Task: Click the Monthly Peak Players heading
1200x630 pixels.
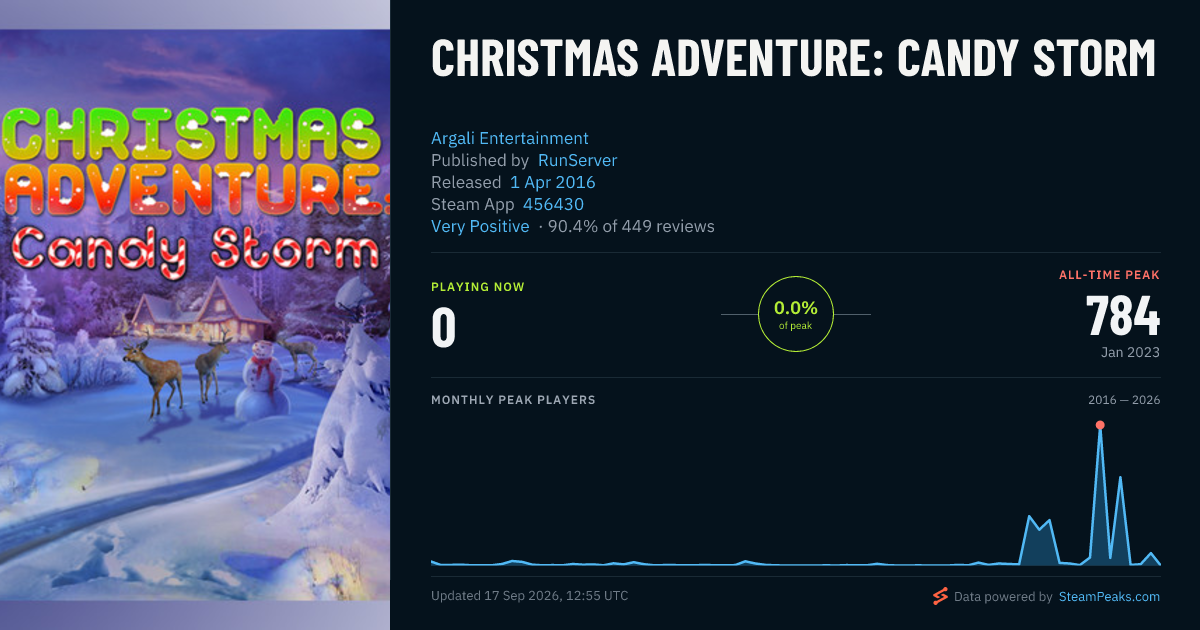Action: pyautogui.click(x=513, y=400)
